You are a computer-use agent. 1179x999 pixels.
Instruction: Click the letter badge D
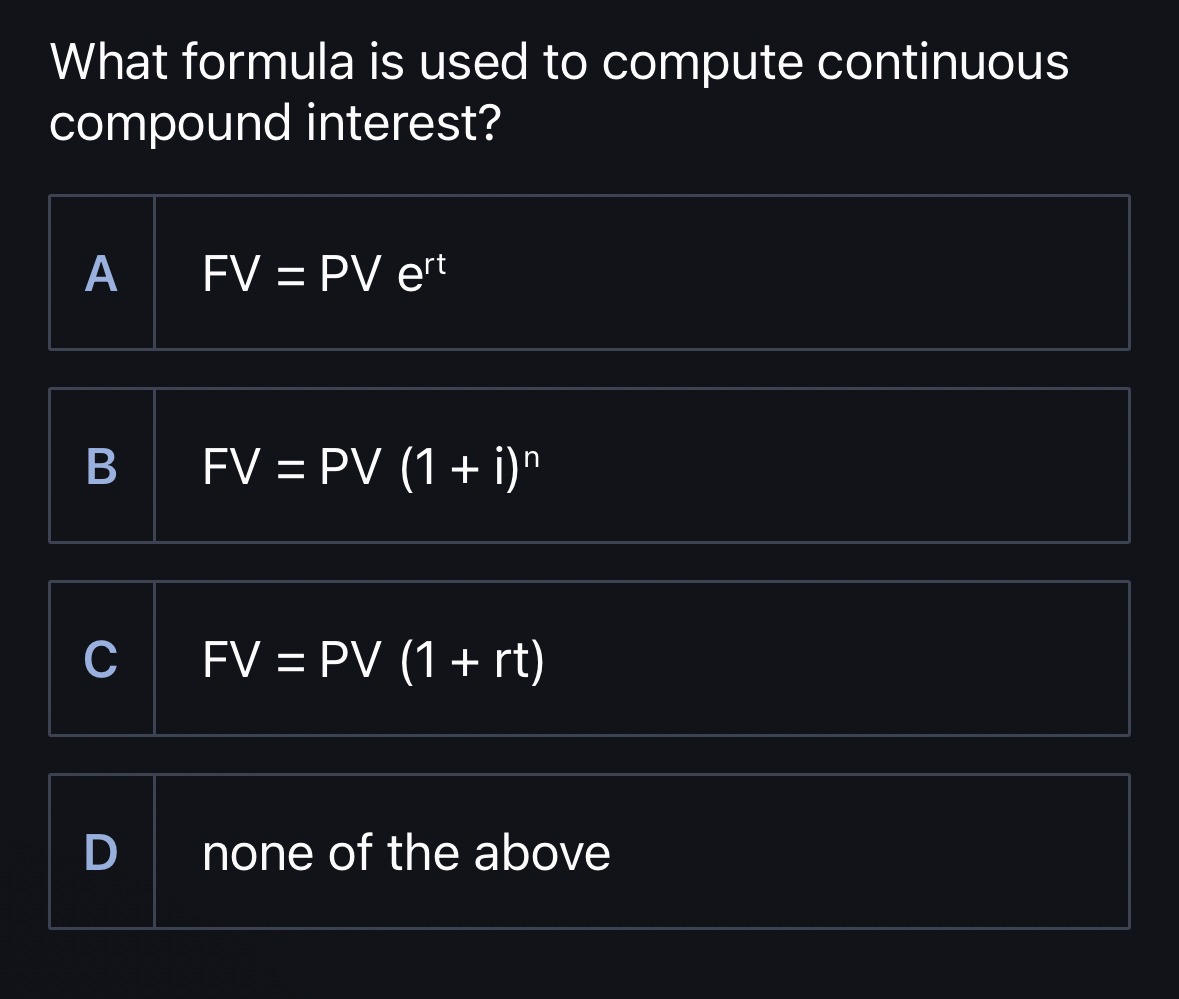point(101,855)
